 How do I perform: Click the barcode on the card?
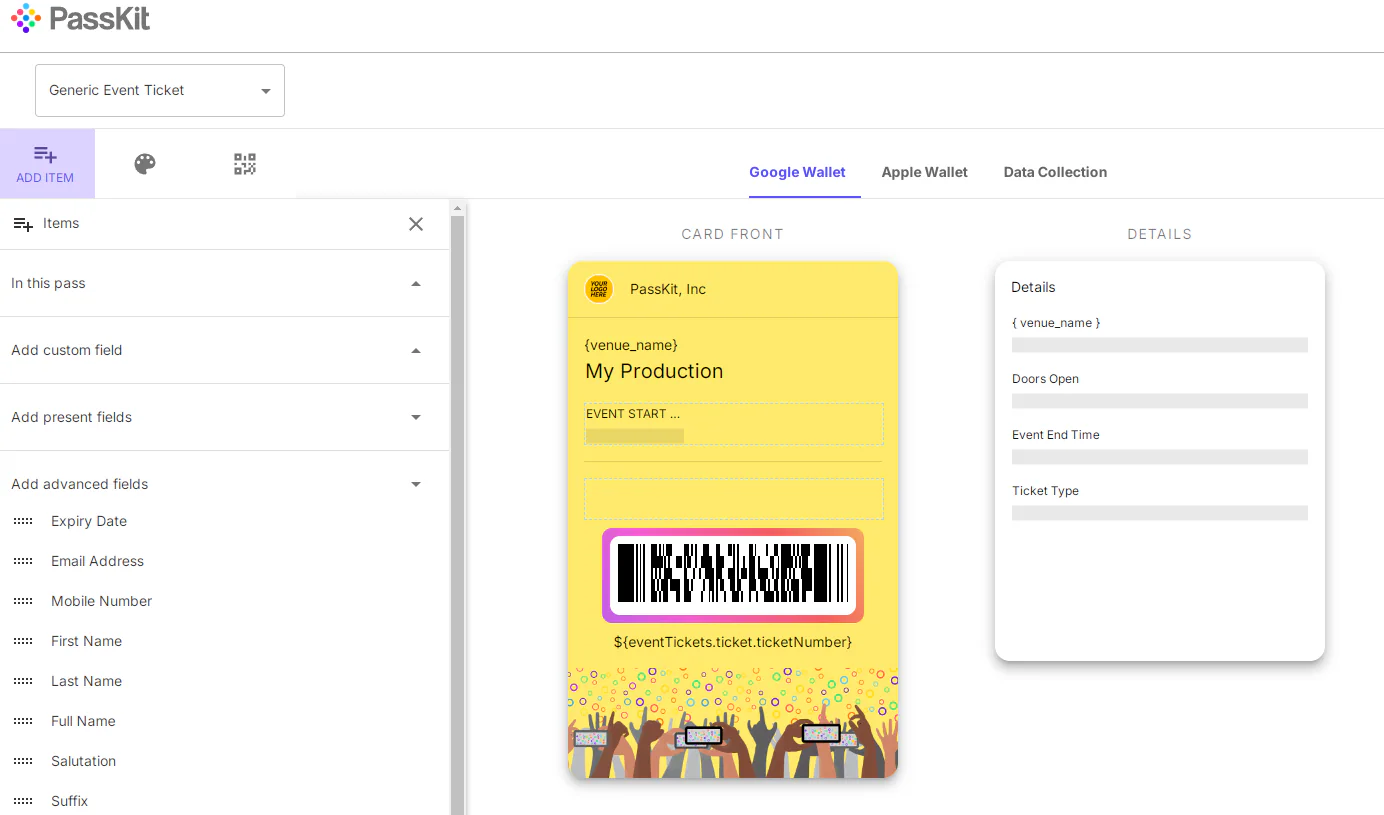click(733, 575)
